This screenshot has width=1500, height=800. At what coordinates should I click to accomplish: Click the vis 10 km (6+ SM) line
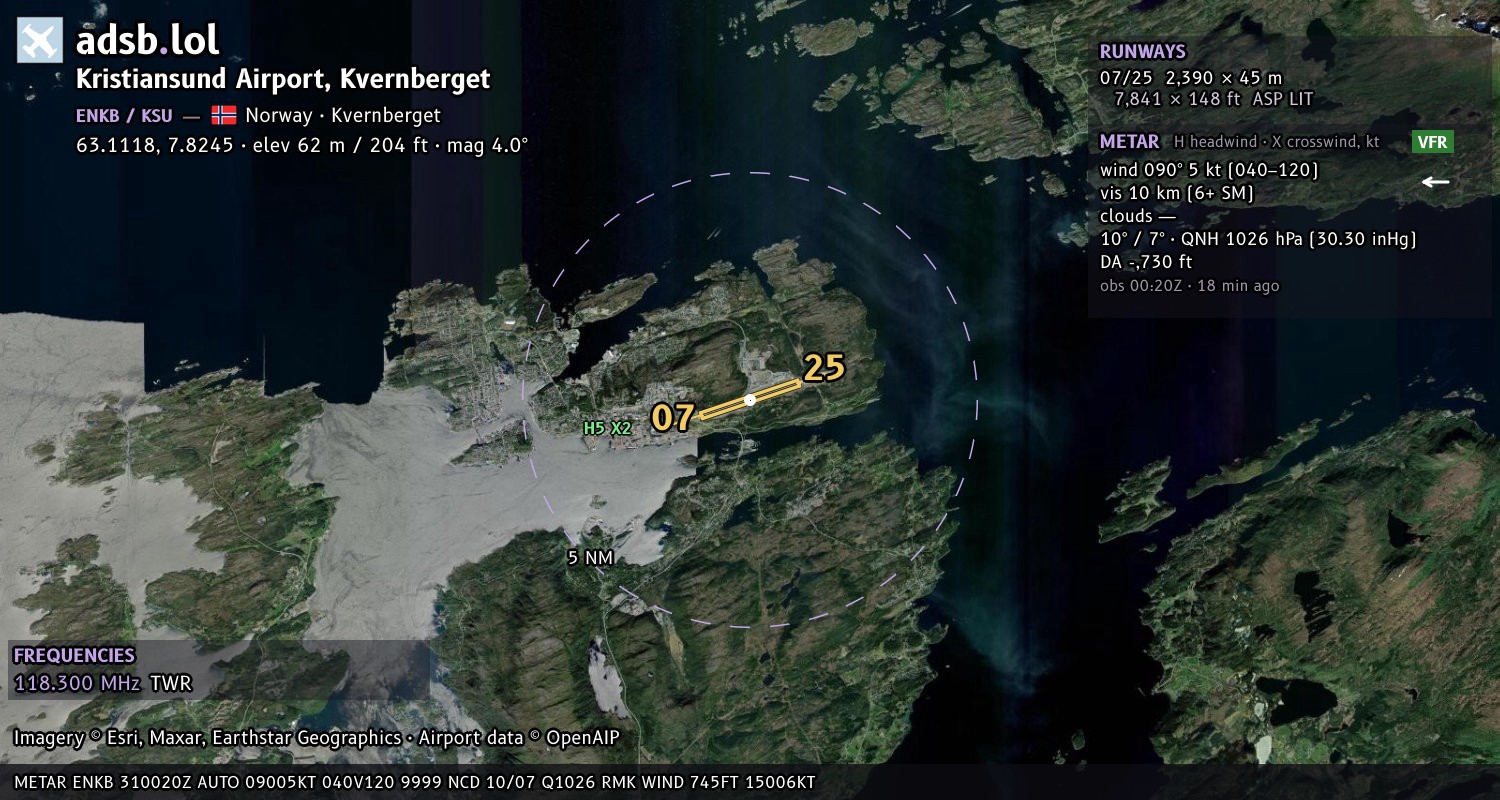click(1177, 193)
